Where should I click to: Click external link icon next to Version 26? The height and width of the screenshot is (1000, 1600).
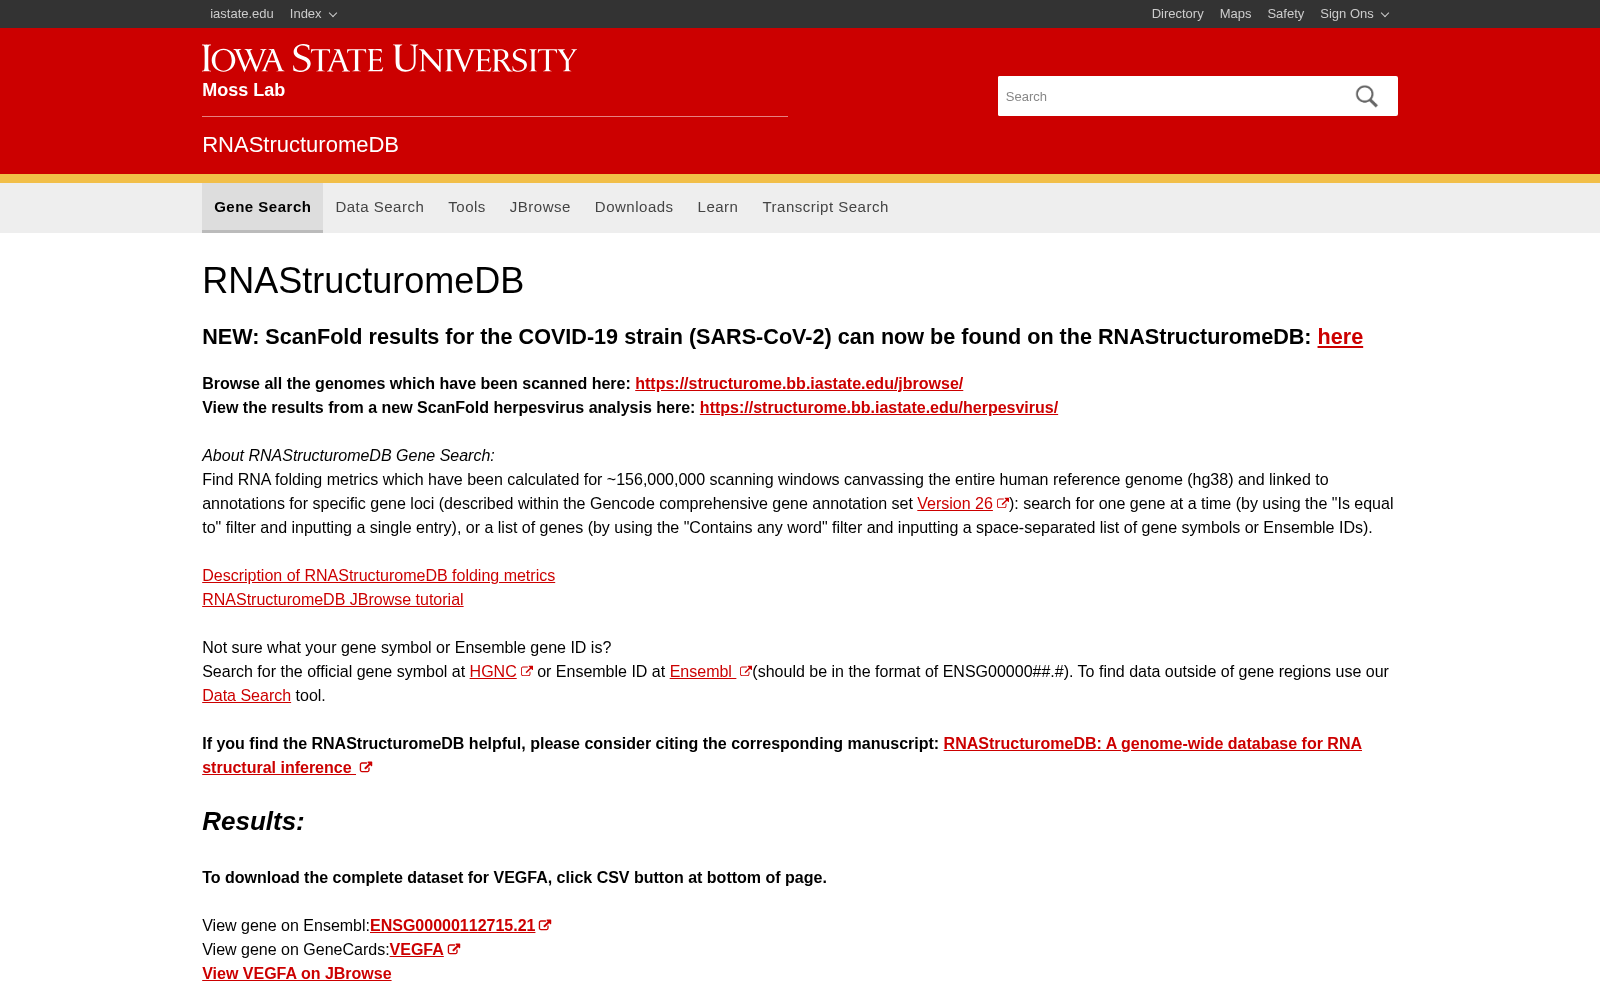click(1003, 504)
